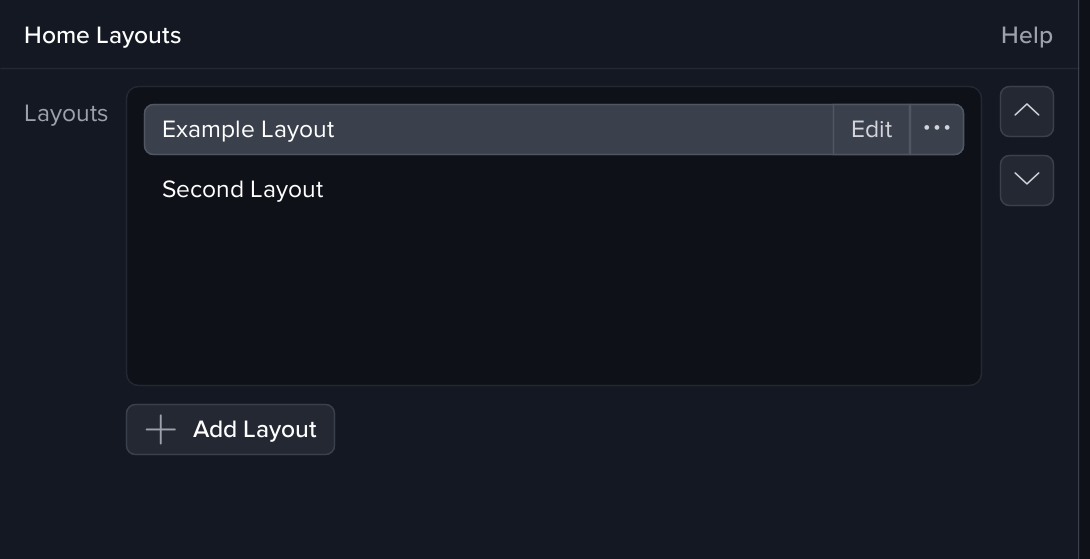Image resolution: width=1090 pixels, height=559 pixels.
Task: Open the Help link
Action: point(1026,35)
